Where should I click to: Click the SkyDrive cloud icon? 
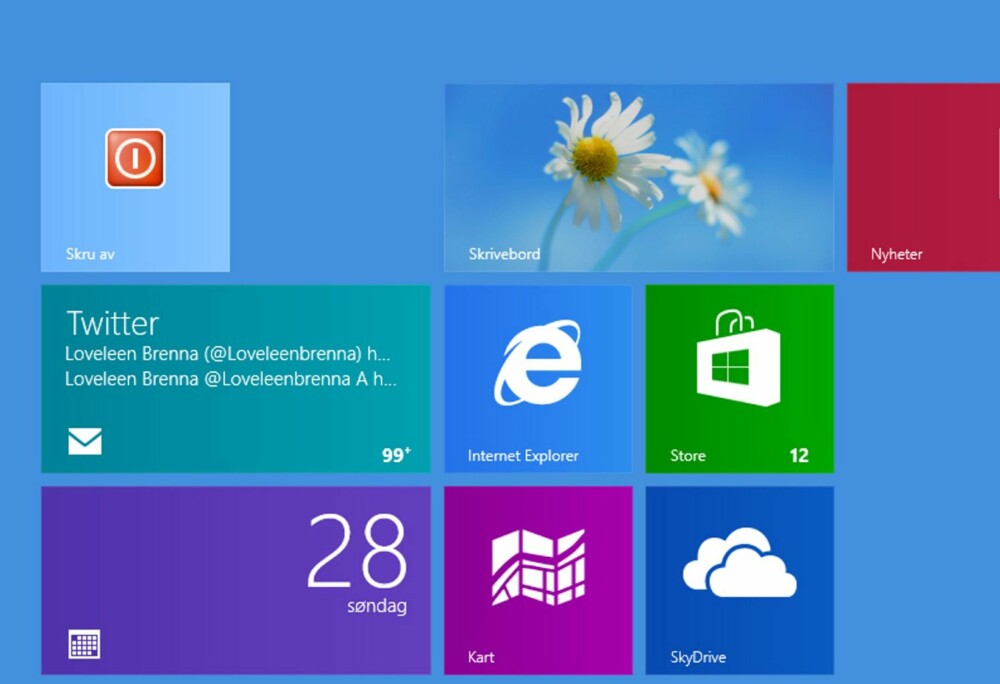click(x=740, y=562)
